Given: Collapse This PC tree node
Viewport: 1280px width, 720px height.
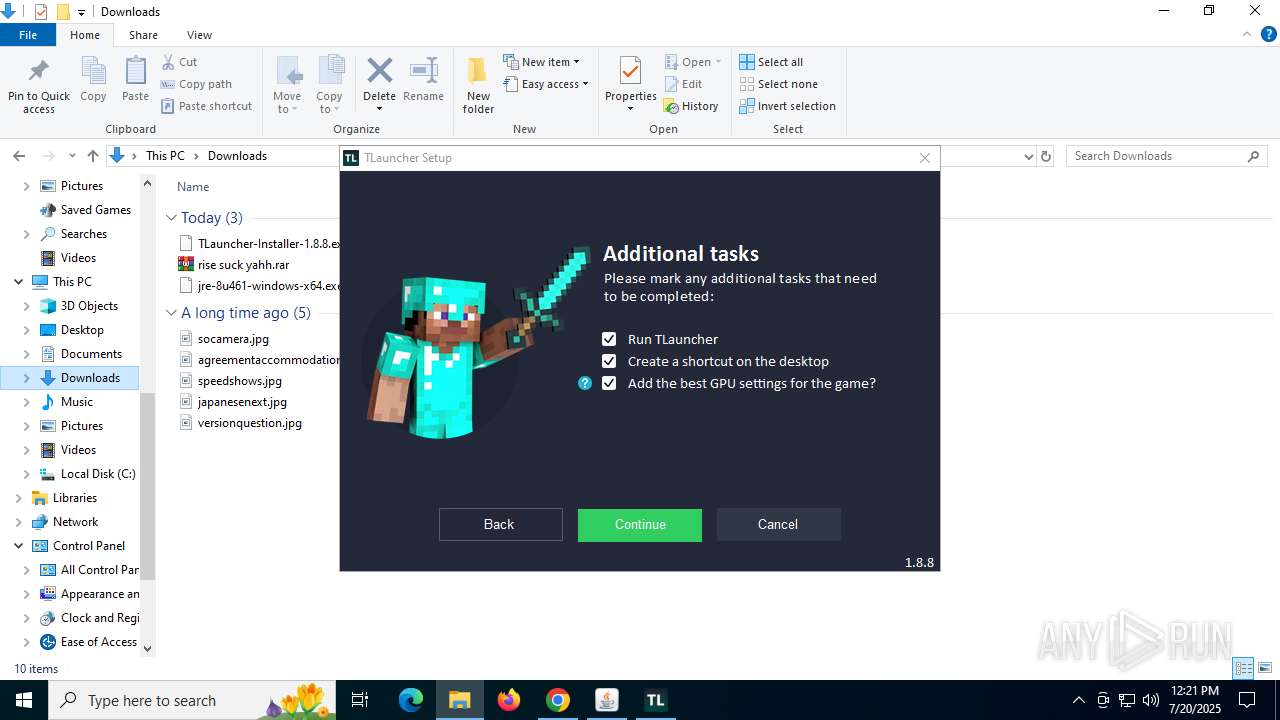Looking at the screenshot, I should [18, 282].
